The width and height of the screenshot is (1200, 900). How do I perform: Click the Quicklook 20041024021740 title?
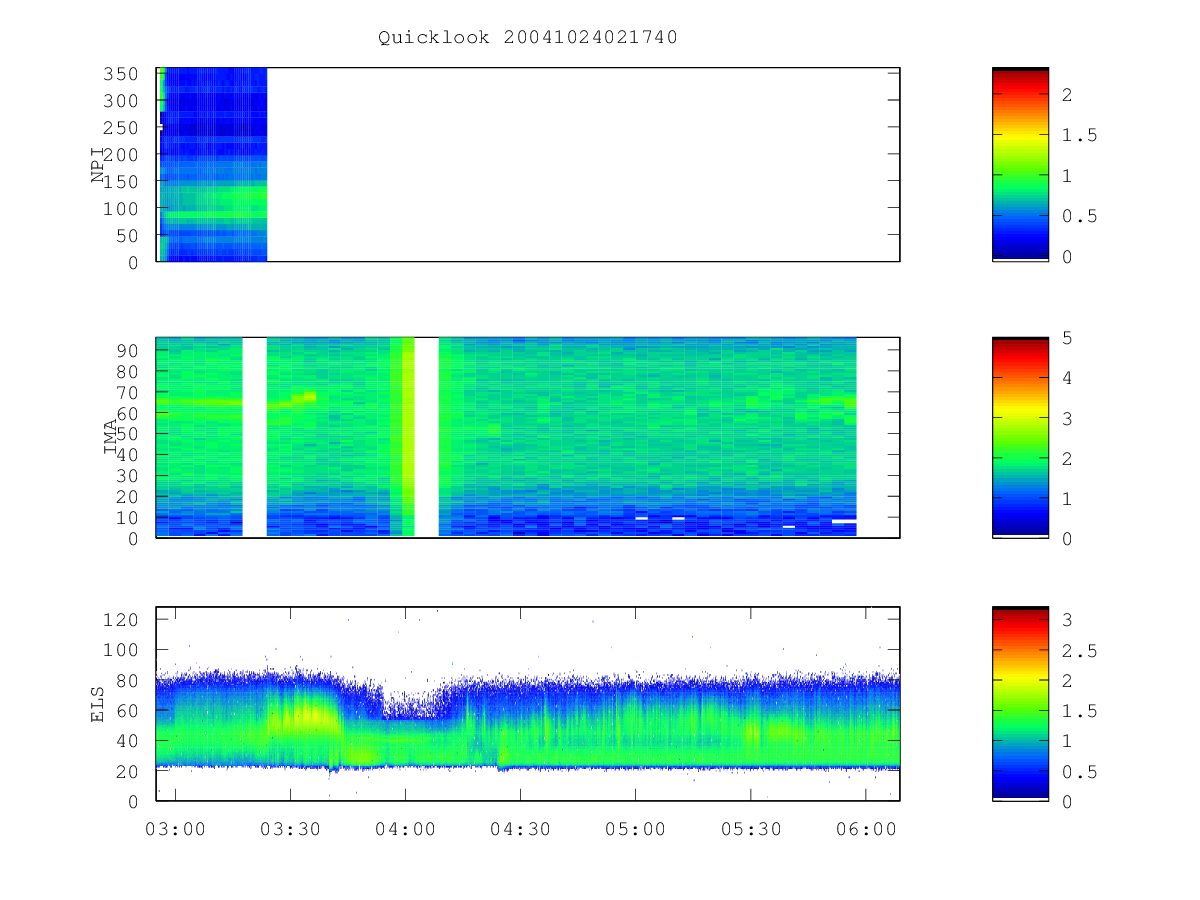[528, 37]
